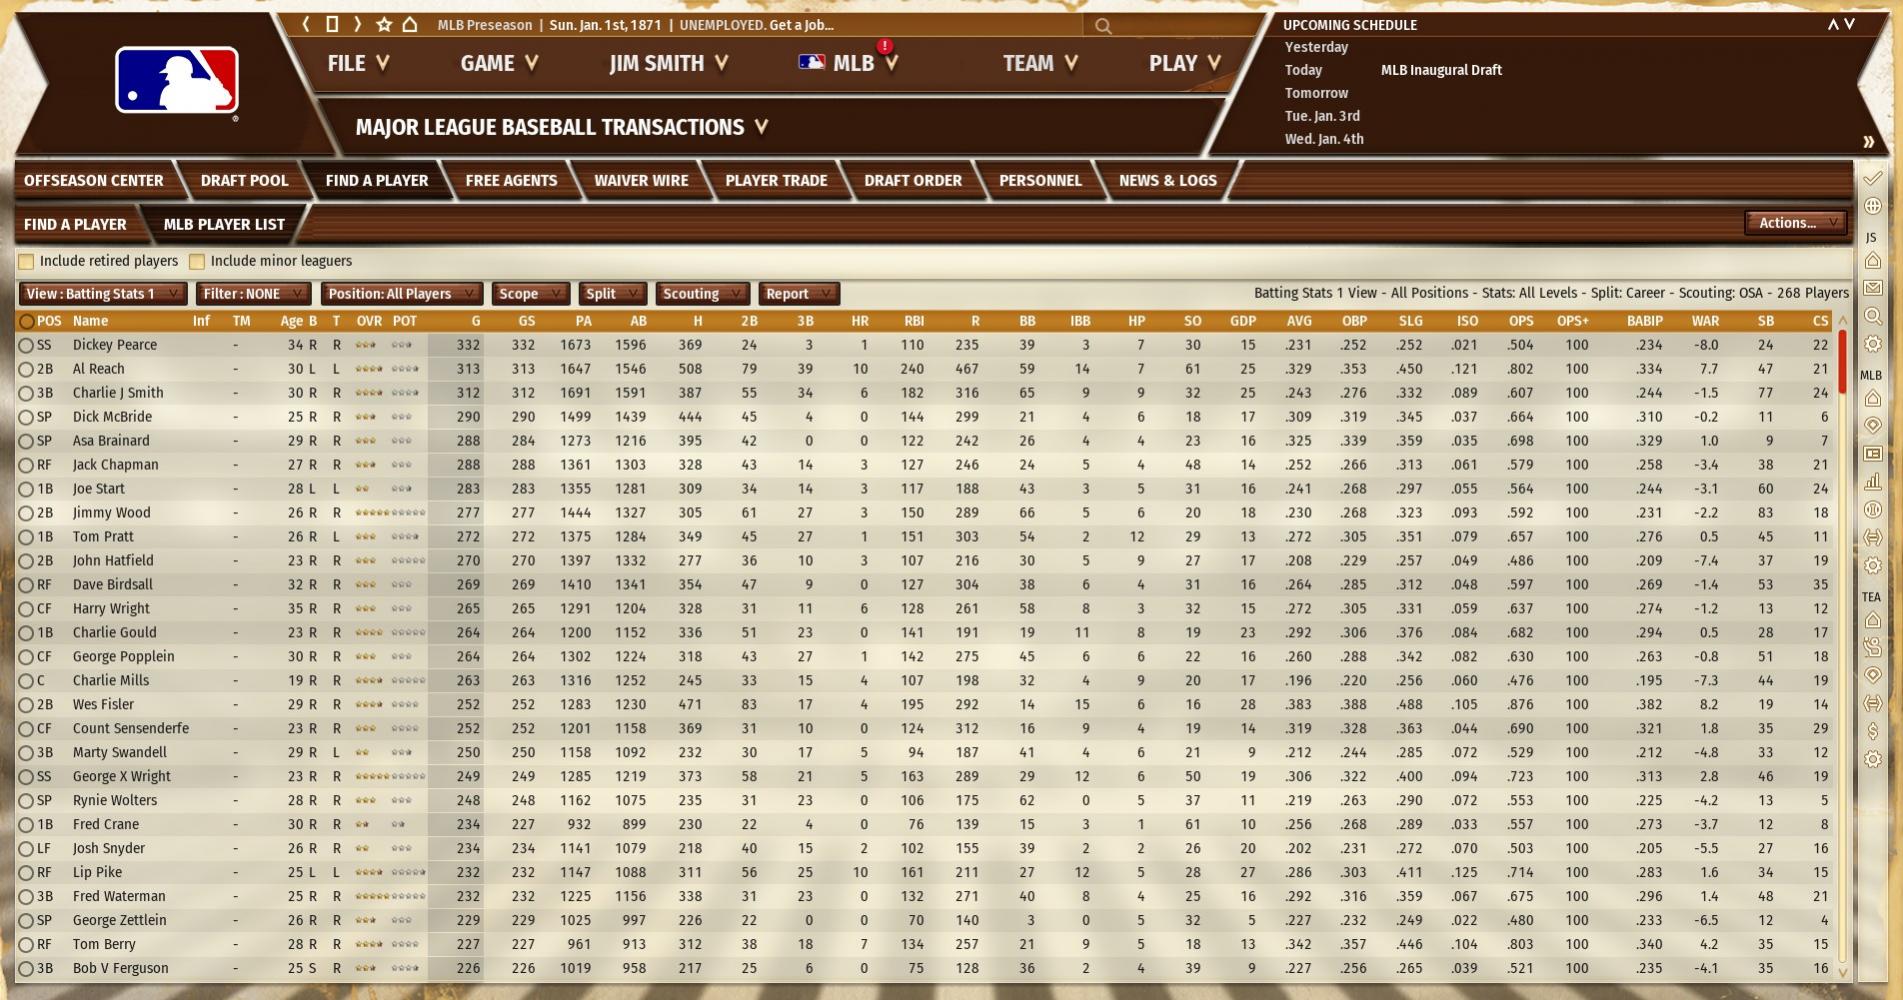Switch to the Free Agents tab
Screen dimensions: 1903x1000
pos(511,181)
